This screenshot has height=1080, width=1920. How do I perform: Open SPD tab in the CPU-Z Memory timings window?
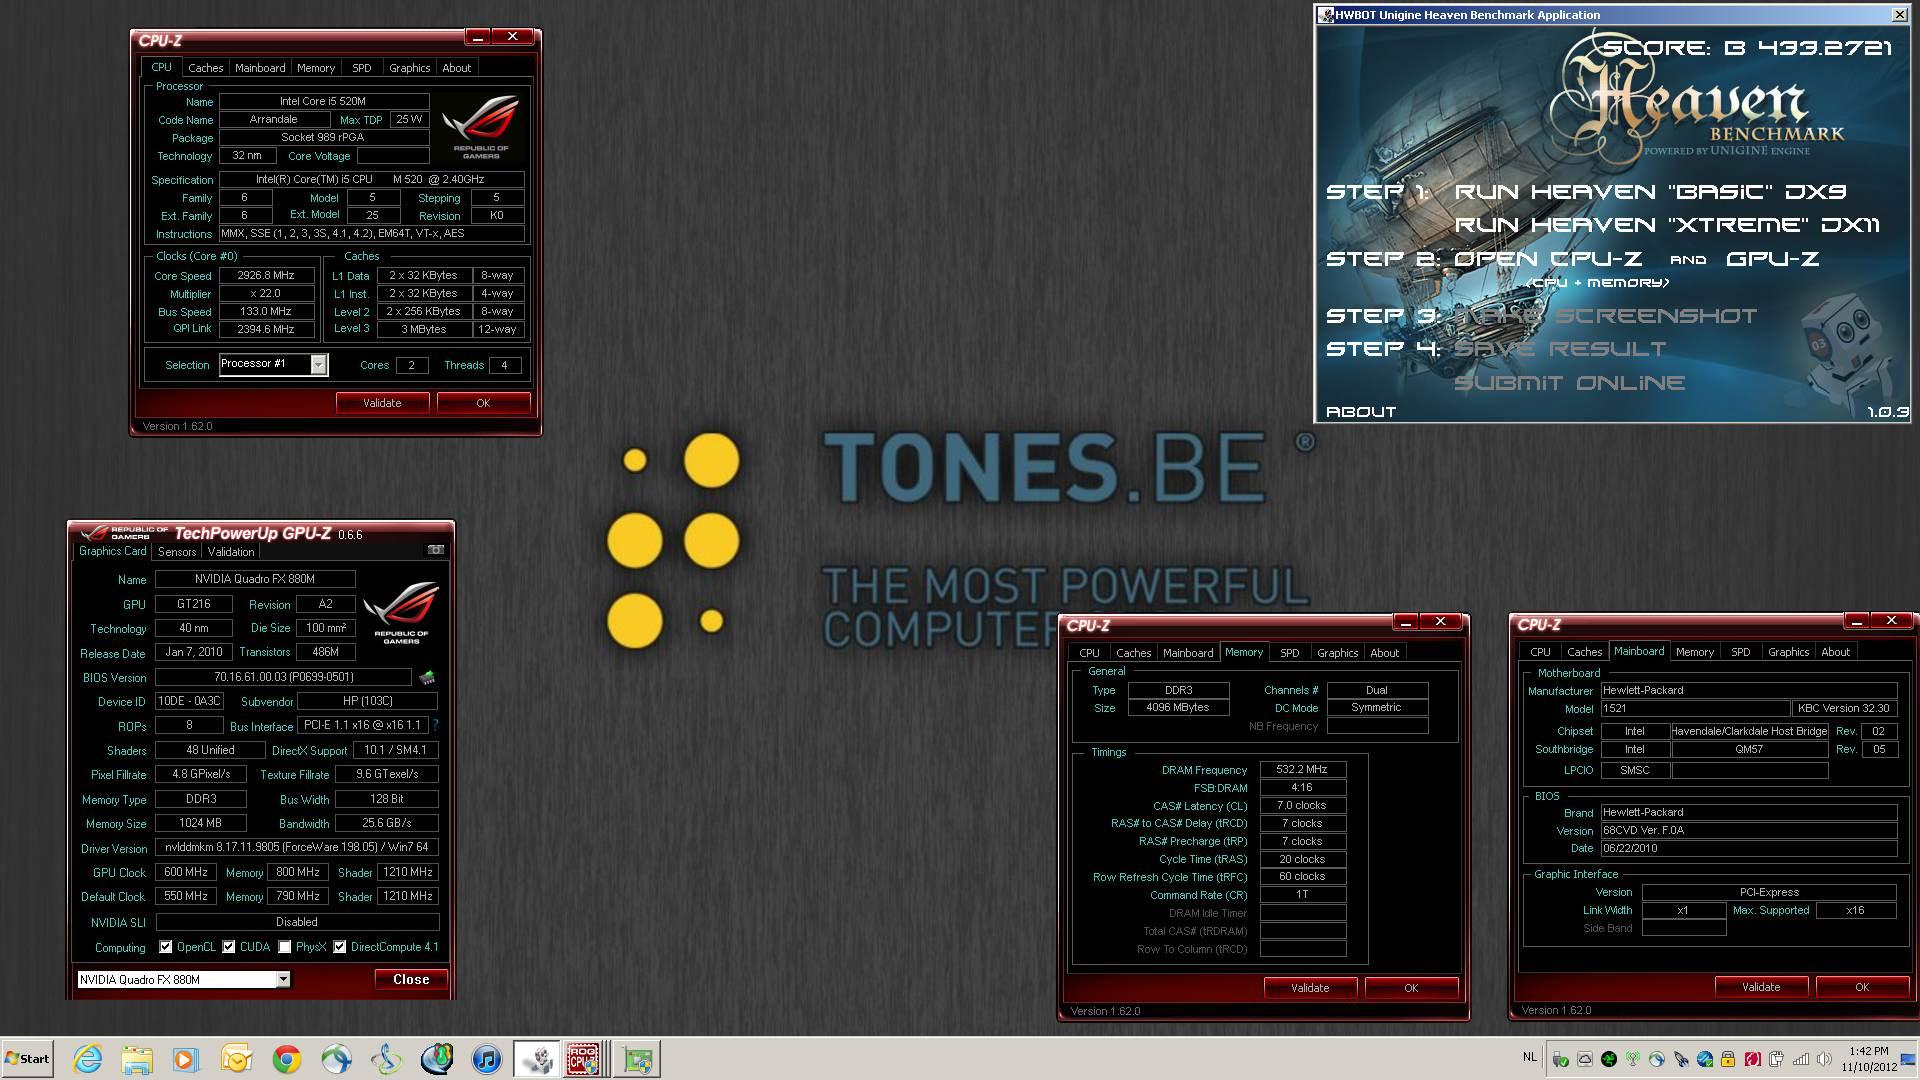(x=1290, y=653)
